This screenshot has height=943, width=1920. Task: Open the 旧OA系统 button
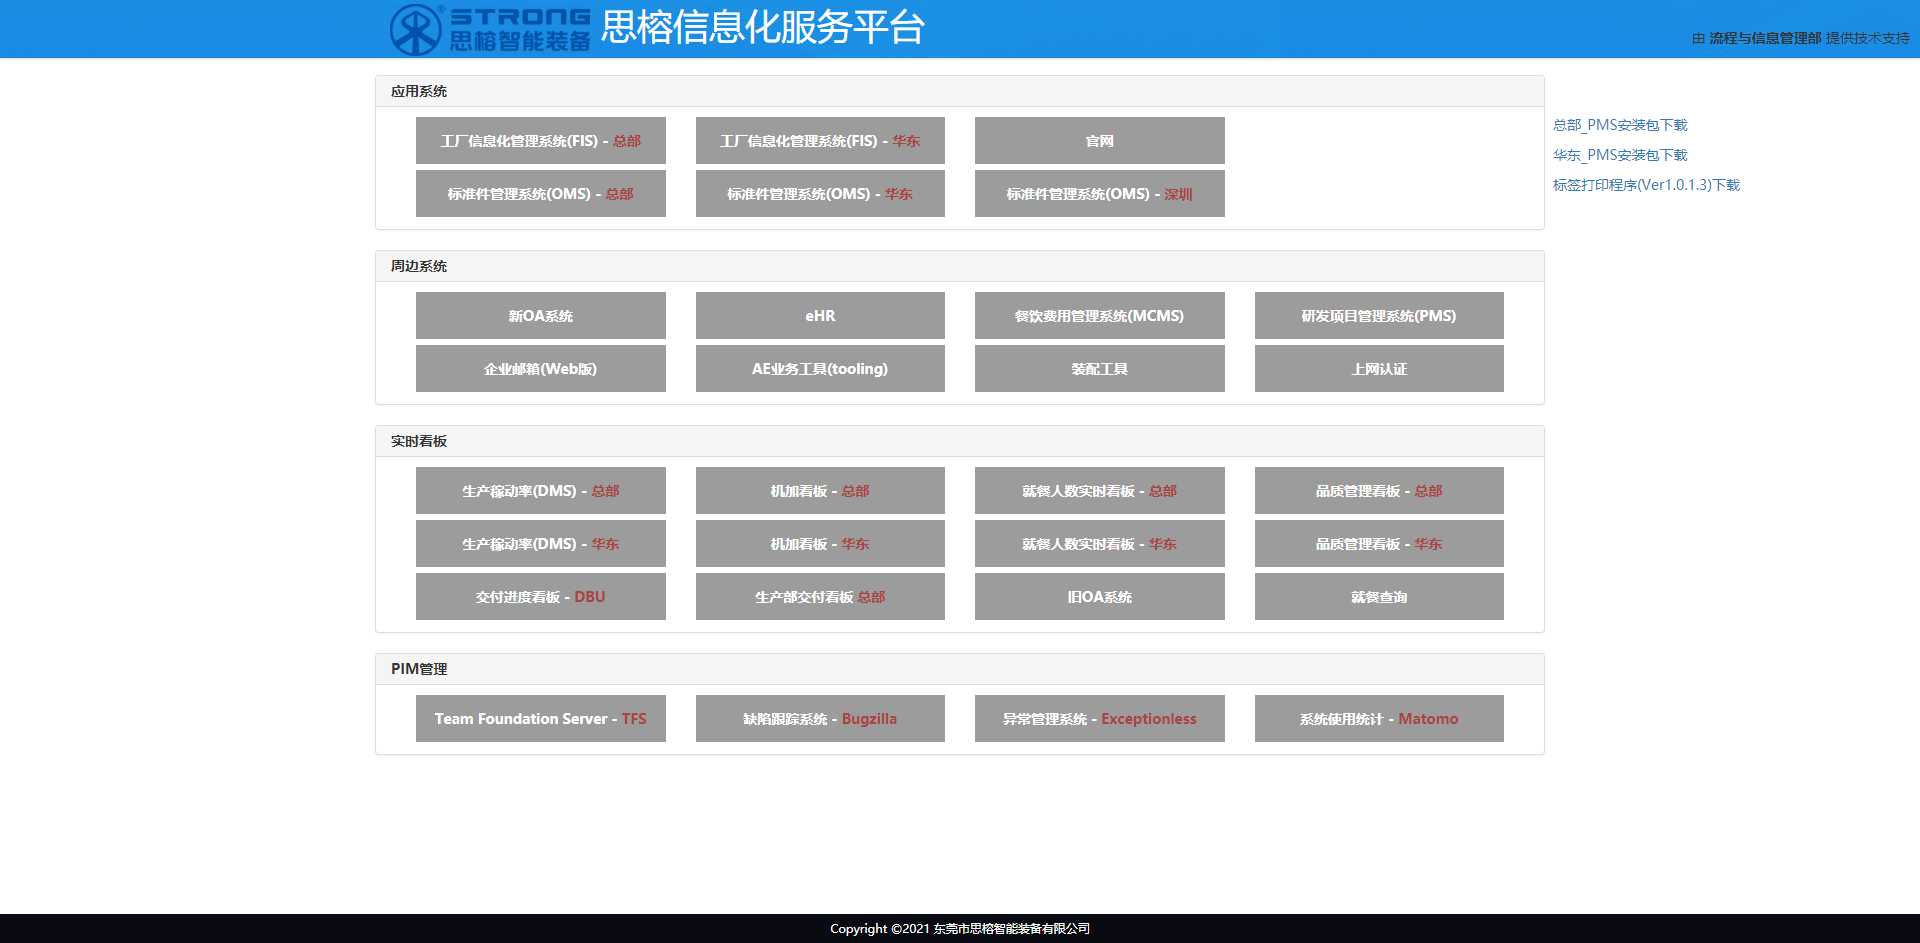[1100, 597]
